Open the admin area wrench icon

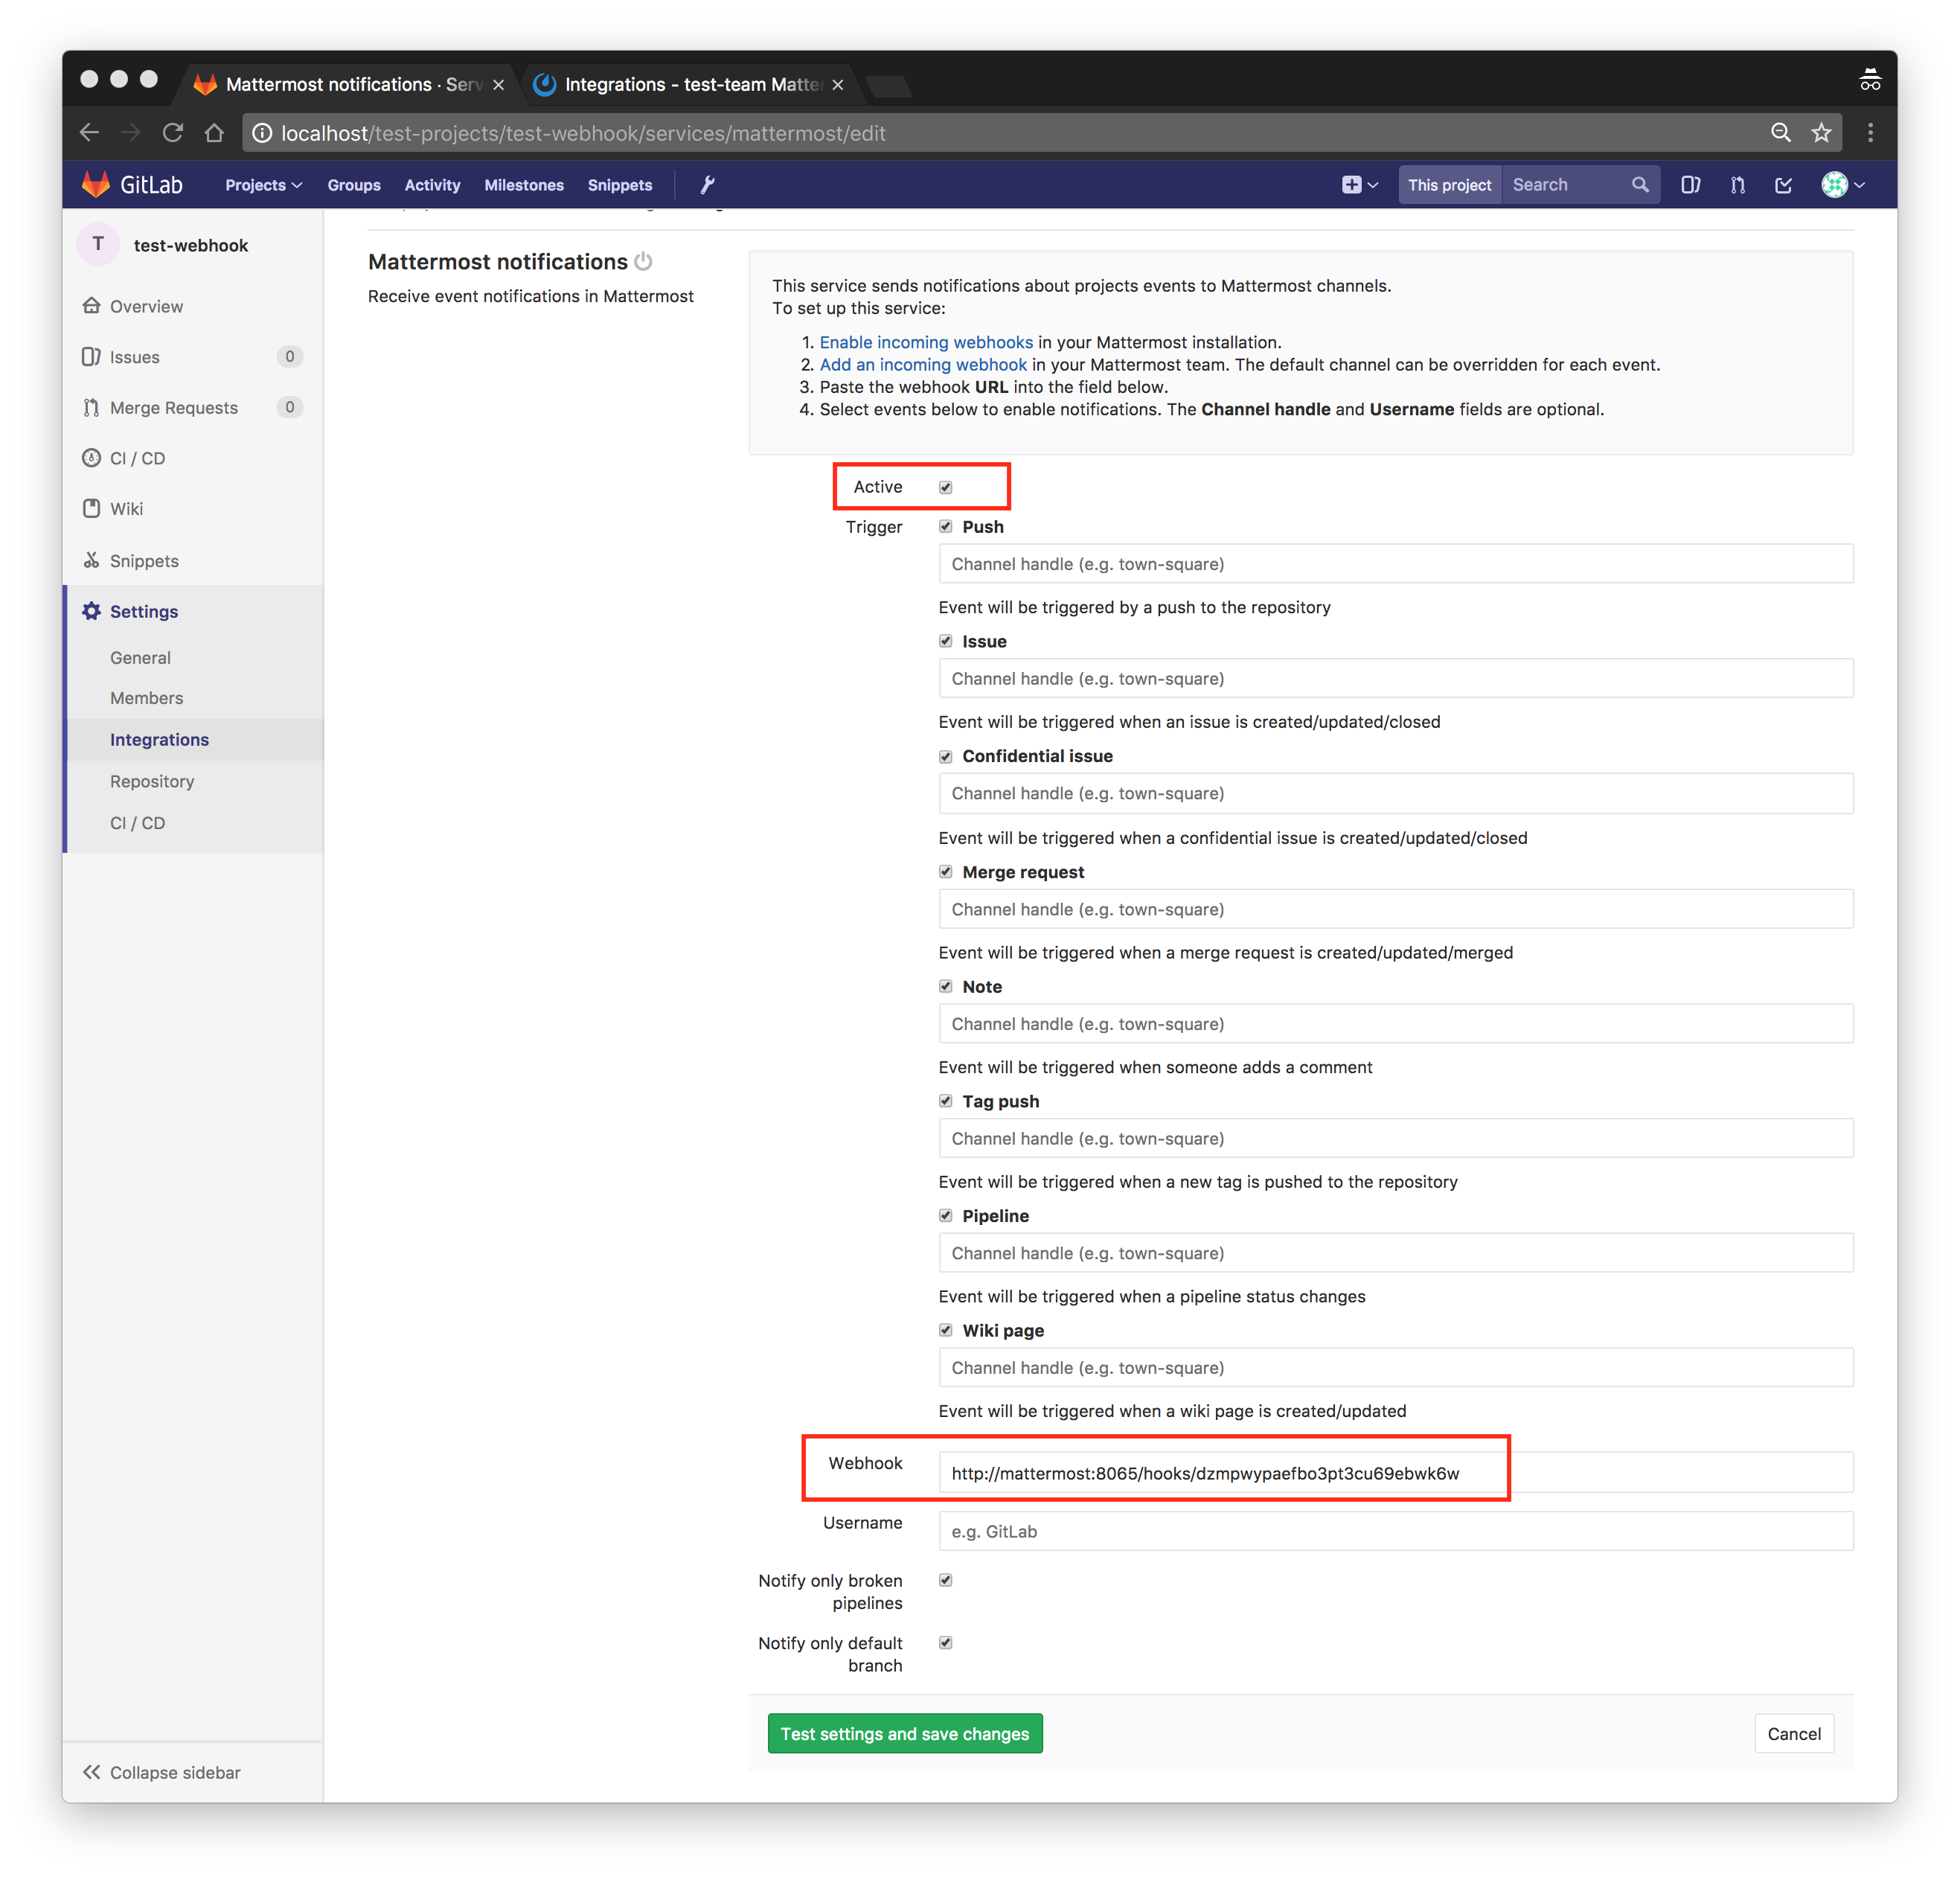pos(707,185)
